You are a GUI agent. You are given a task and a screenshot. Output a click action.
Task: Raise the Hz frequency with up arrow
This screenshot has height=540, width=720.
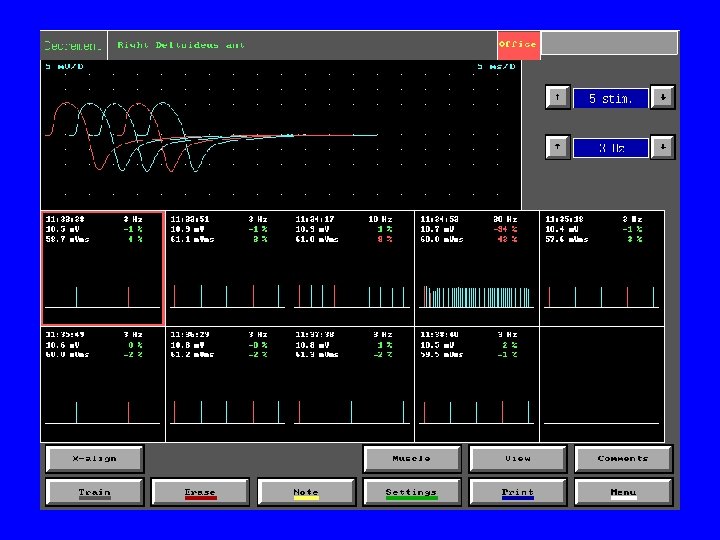pos(557,147)
